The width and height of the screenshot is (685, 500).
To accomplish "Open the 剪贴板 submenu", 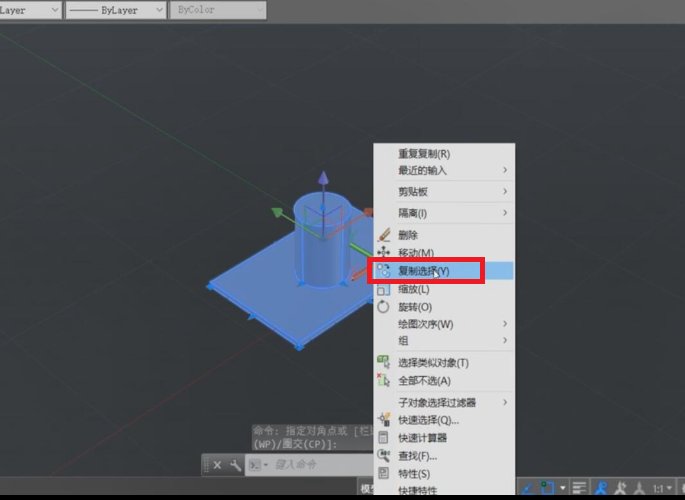I will 444,191.
